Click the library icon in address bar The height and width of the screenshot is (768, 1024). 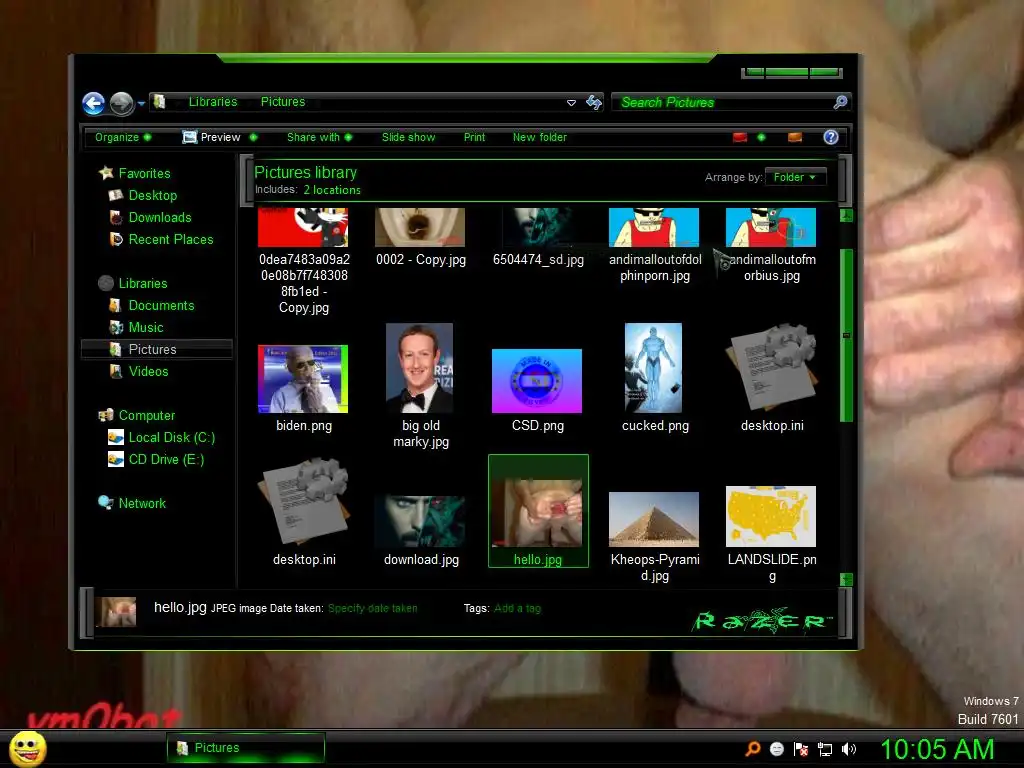pos(159,102)
